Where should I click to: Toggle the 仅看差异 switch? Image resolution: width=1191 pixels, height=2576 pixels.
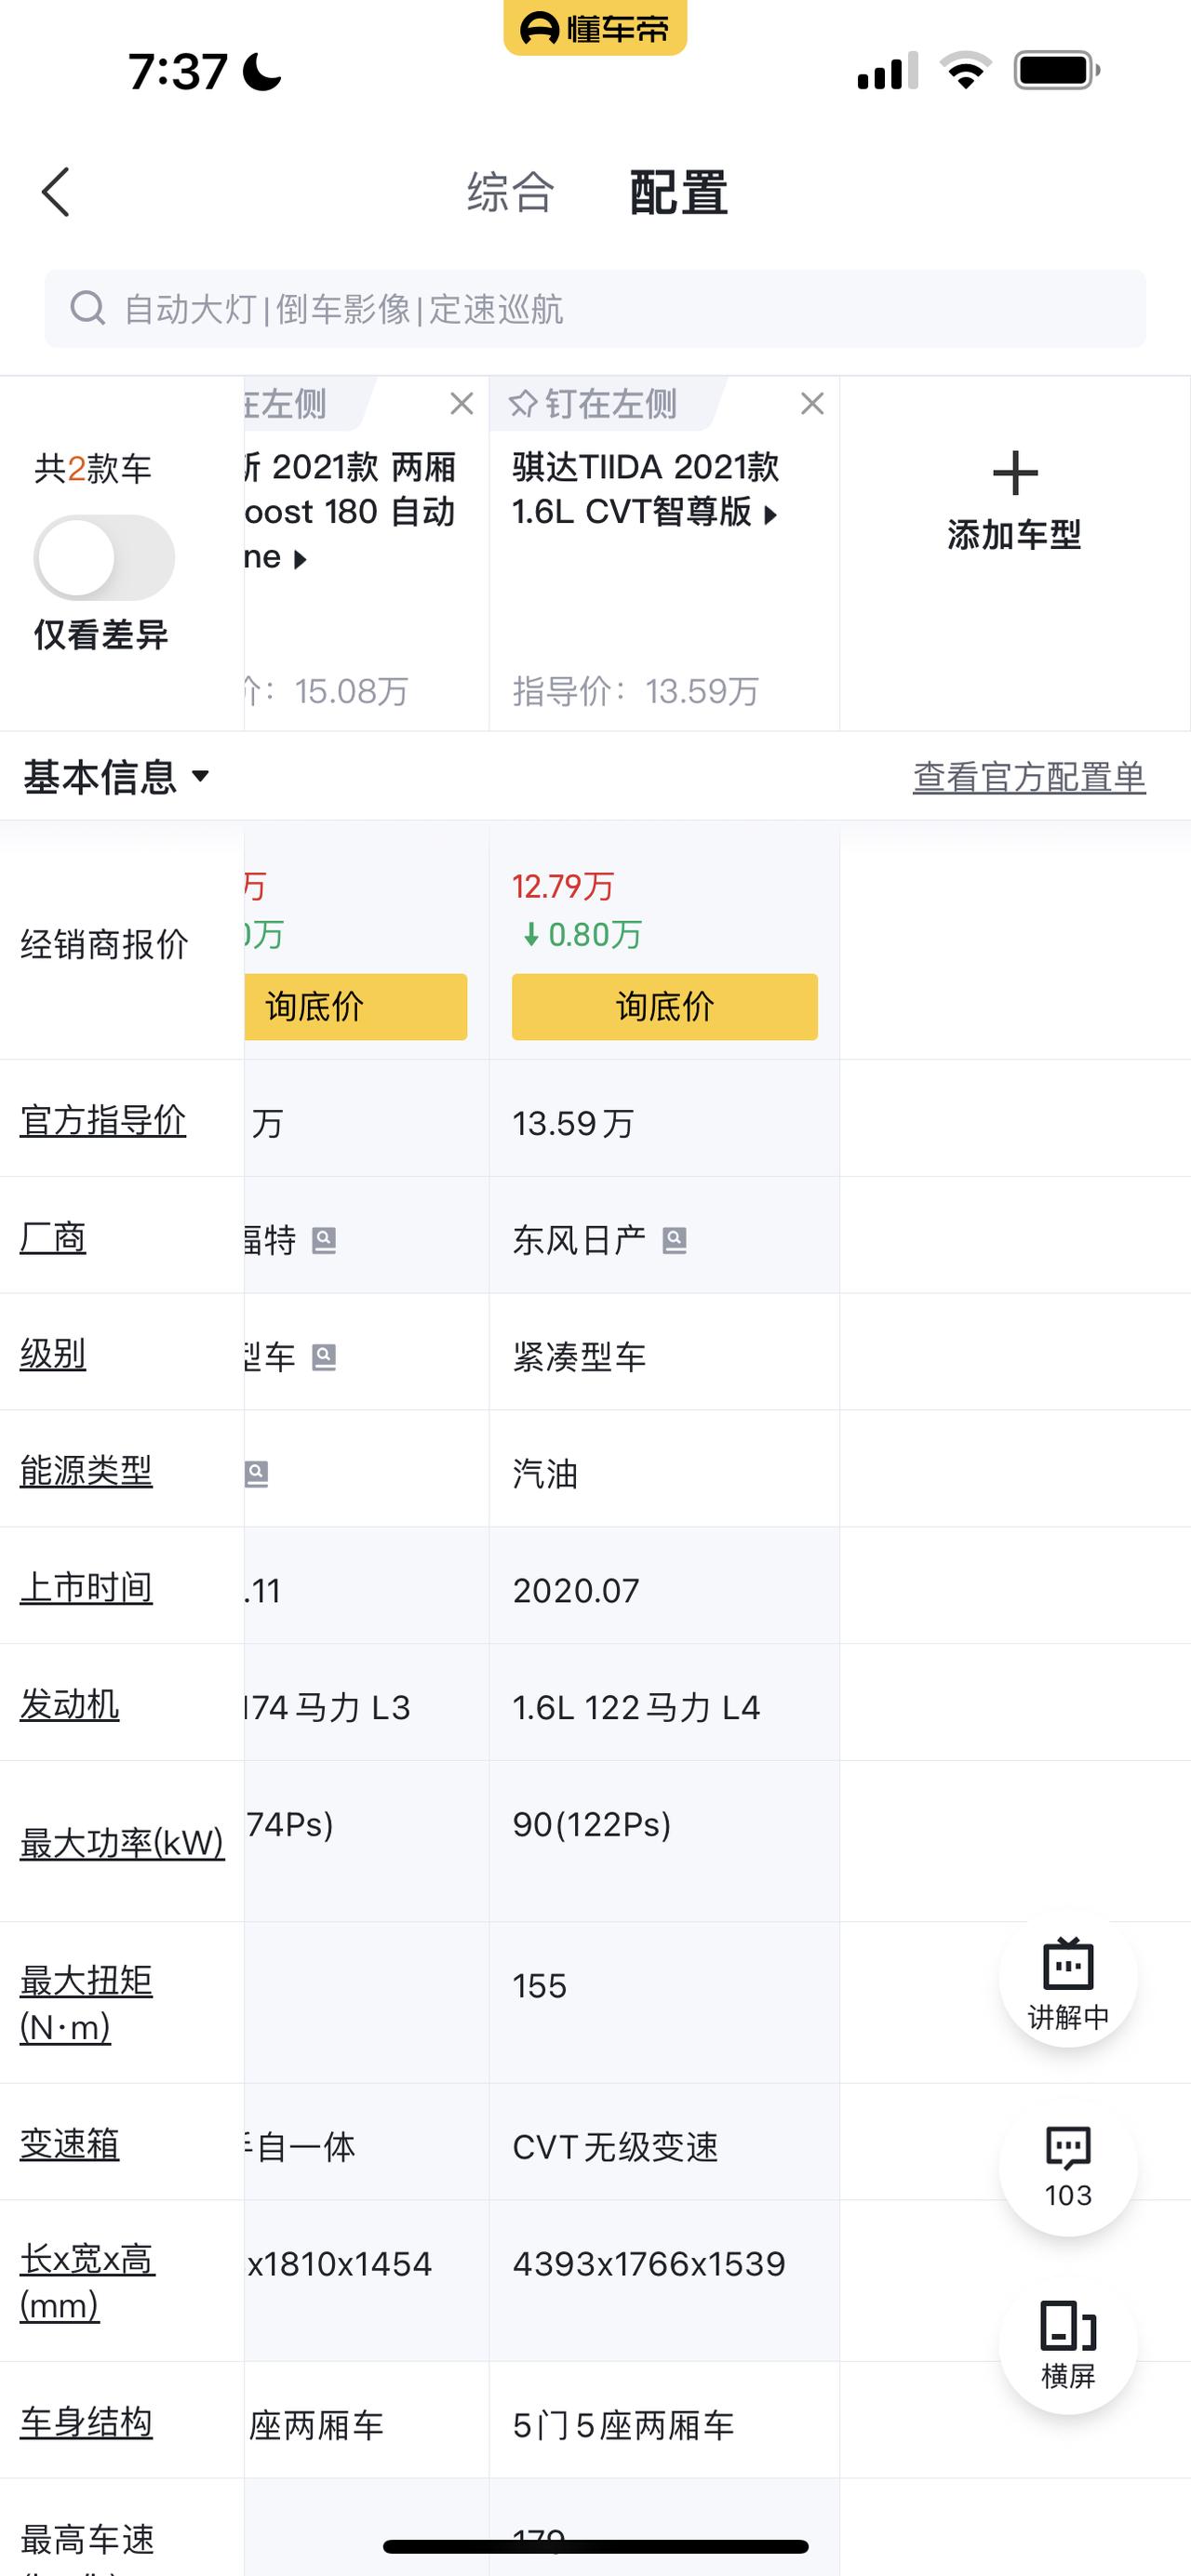[104, 558]
